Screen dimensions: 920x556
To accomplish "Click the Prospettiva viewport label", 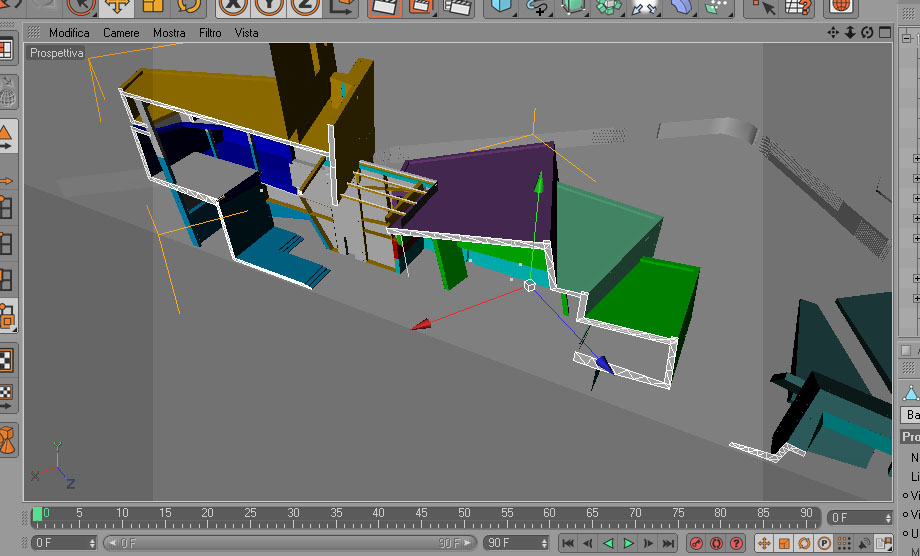I will [56, 53].
